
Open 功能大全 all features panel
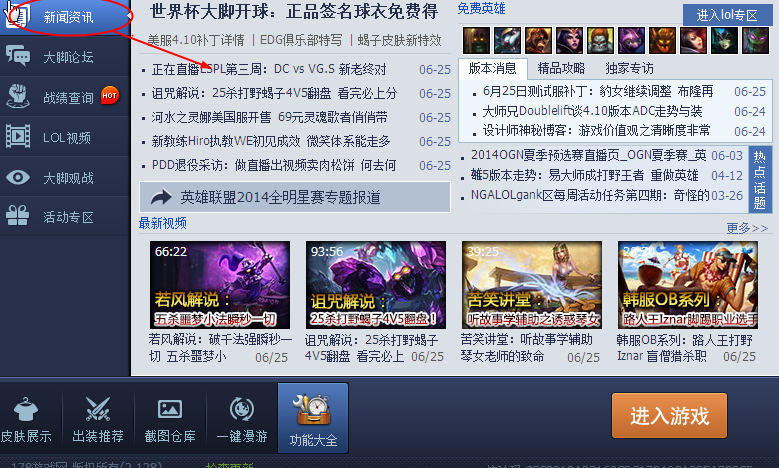[313, 418]
